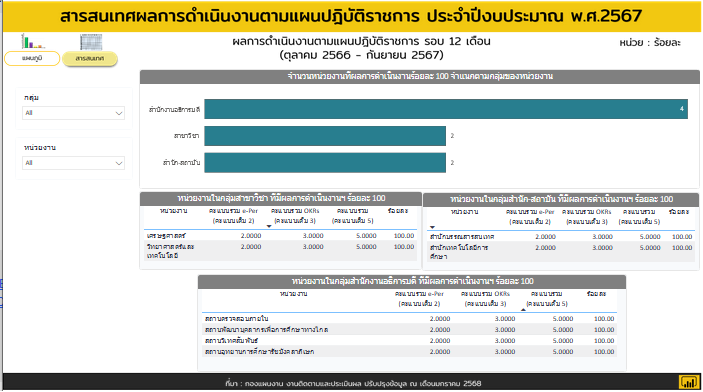This screenshot has width=703, height=392.
Task: Click the สำนักบรรณสารสนเทศ table row
Action: click(560, 236)
